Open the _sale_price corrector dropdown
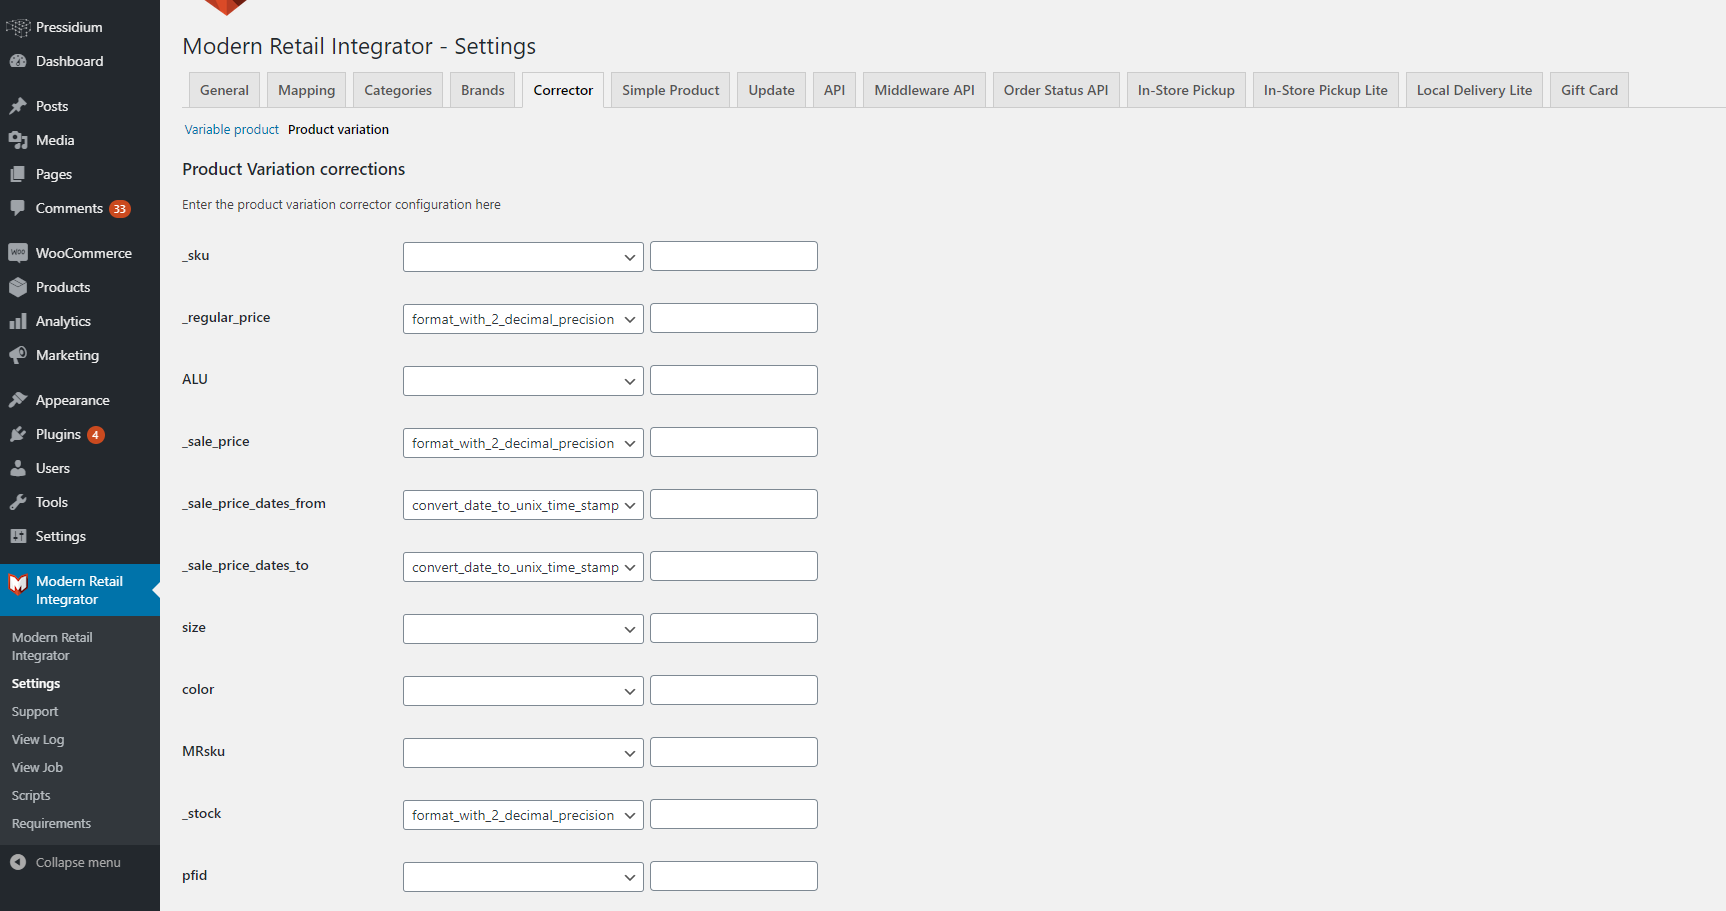The width and height of the screenshot is (1726, 911). (523, 443)
